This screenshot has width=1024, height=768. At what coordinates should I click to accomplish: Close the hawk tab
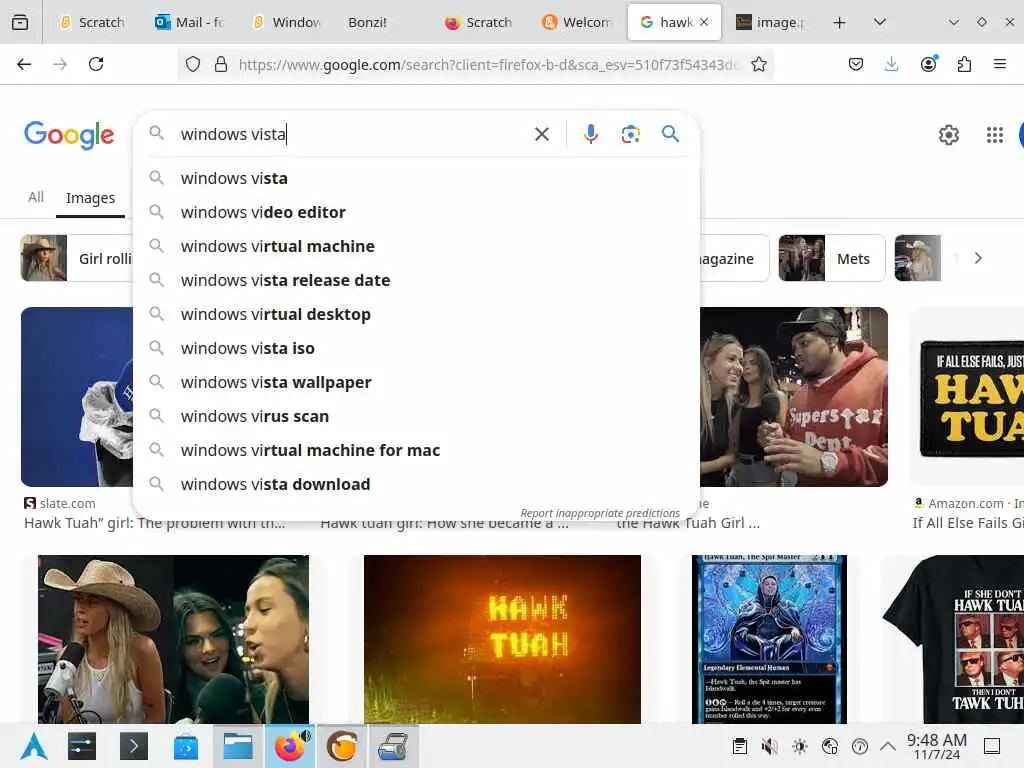coord(704,22)
